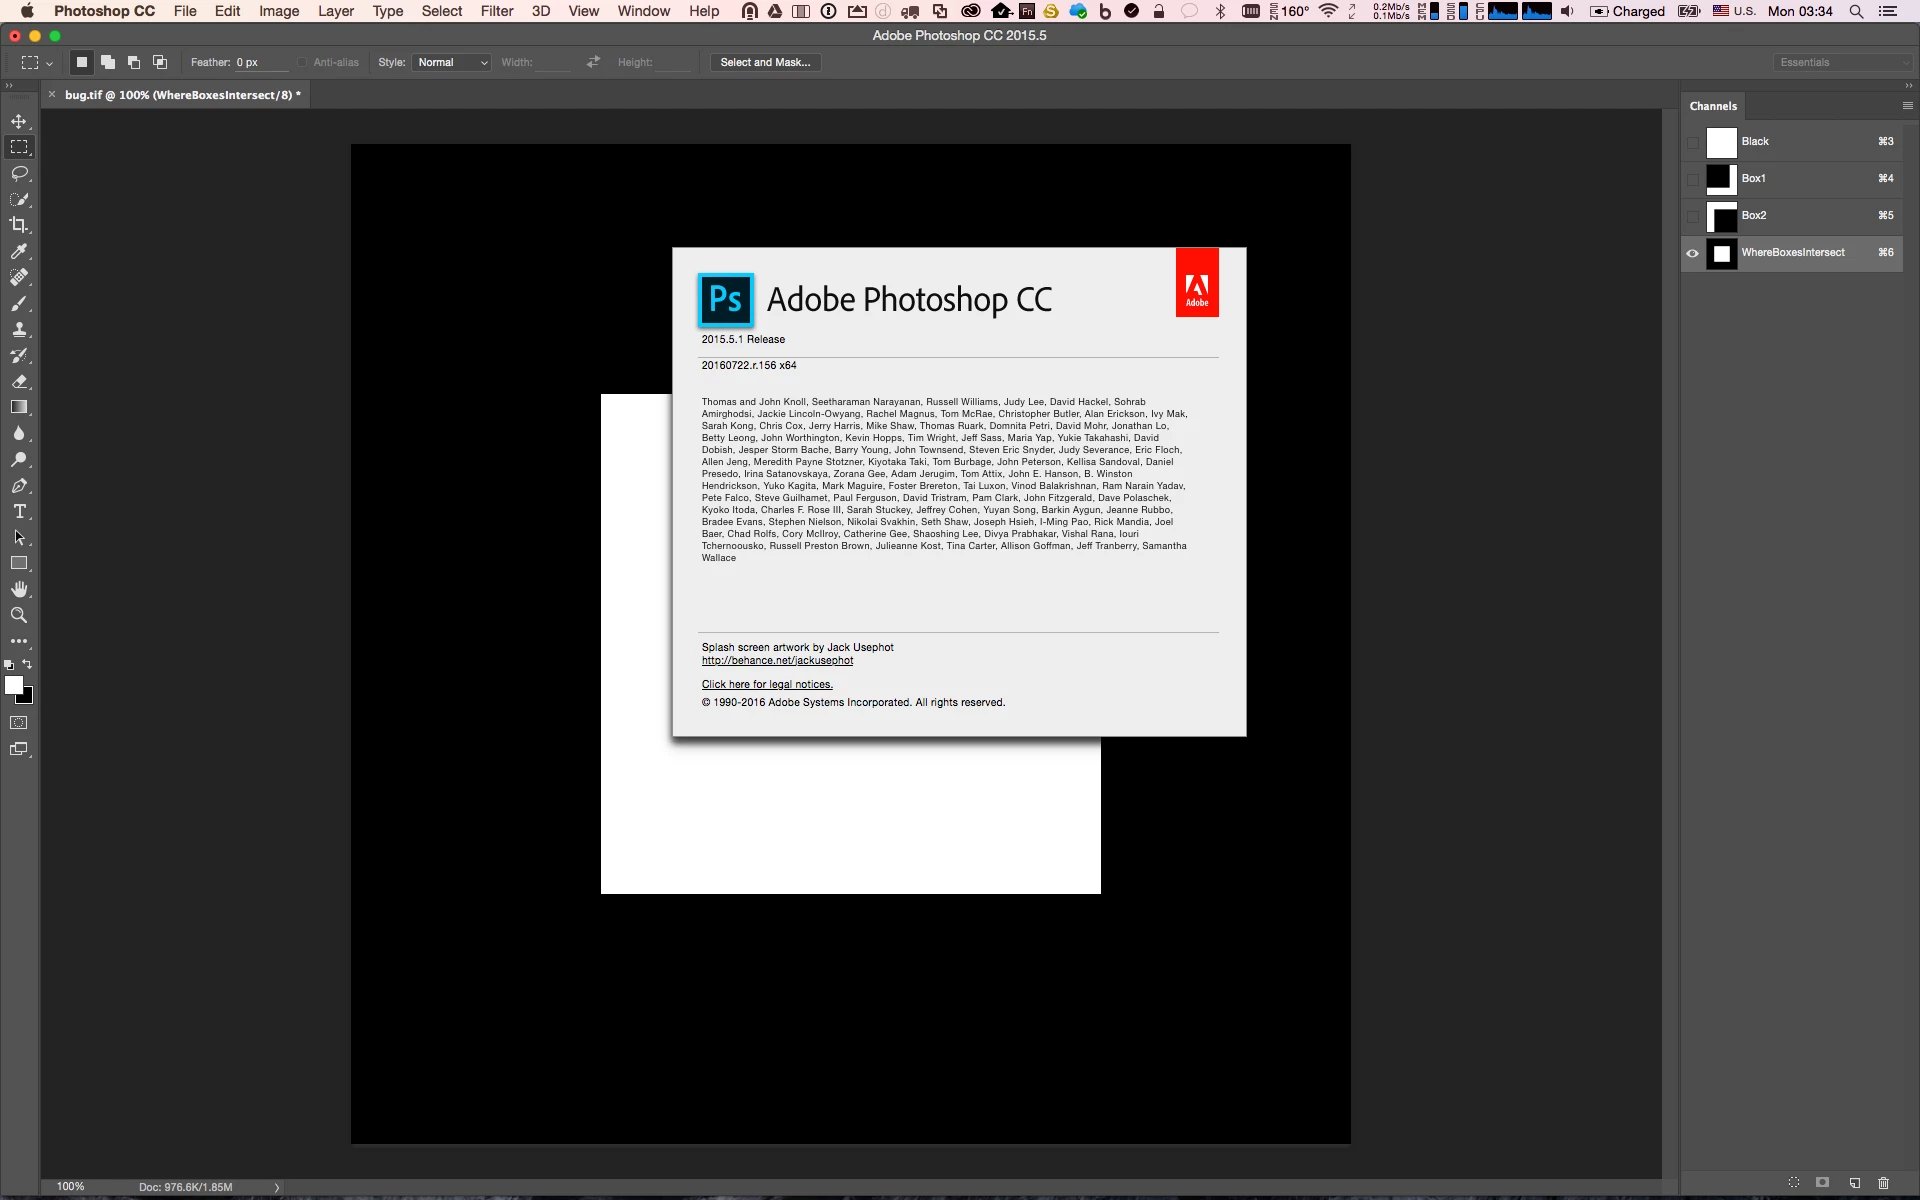Image resolution: width=1920 pixels, height=1200 pixels.
Task: Select the Lasso tool
Action: [19, 173]
